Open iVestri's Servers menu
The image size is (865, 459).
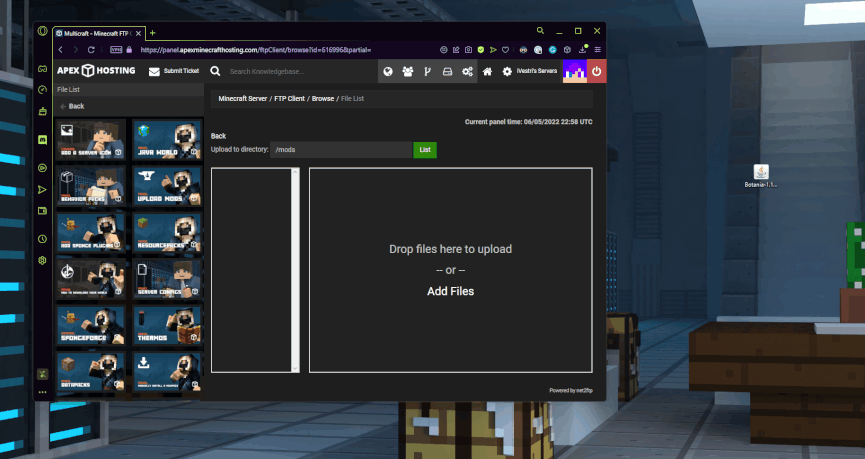click(x=530, y=71)
